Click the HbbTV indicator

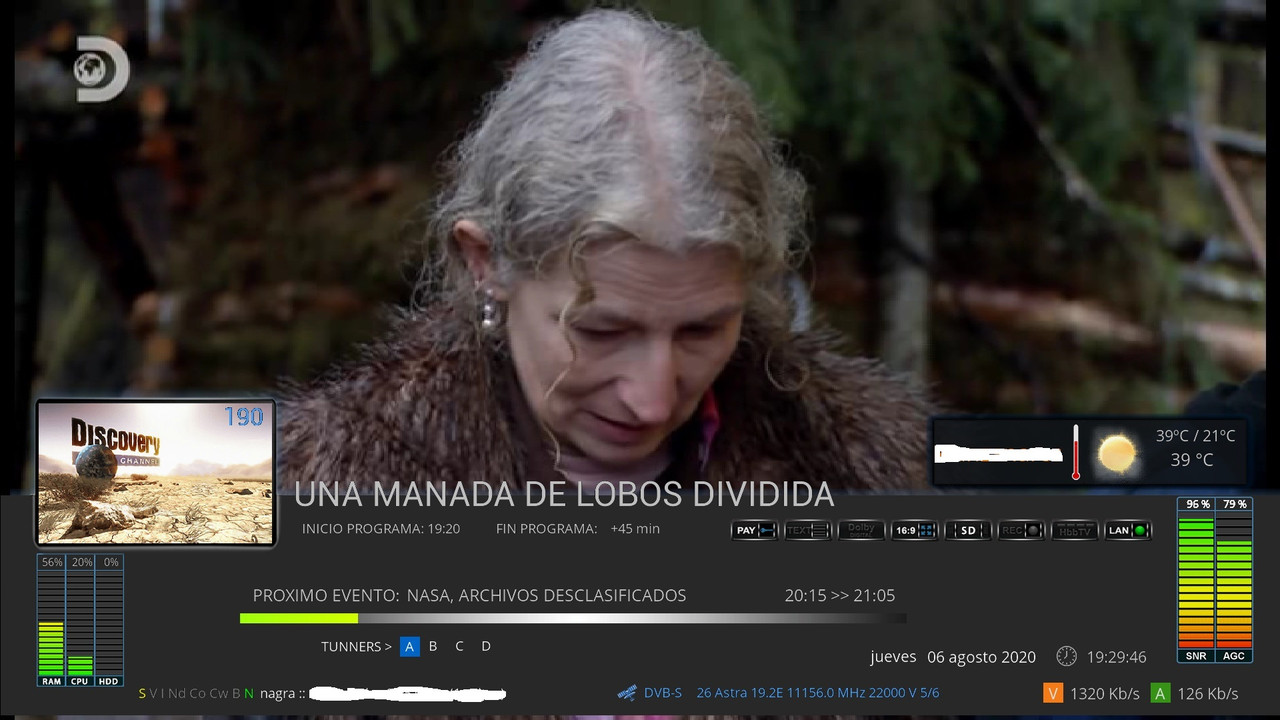[1075, 530]
